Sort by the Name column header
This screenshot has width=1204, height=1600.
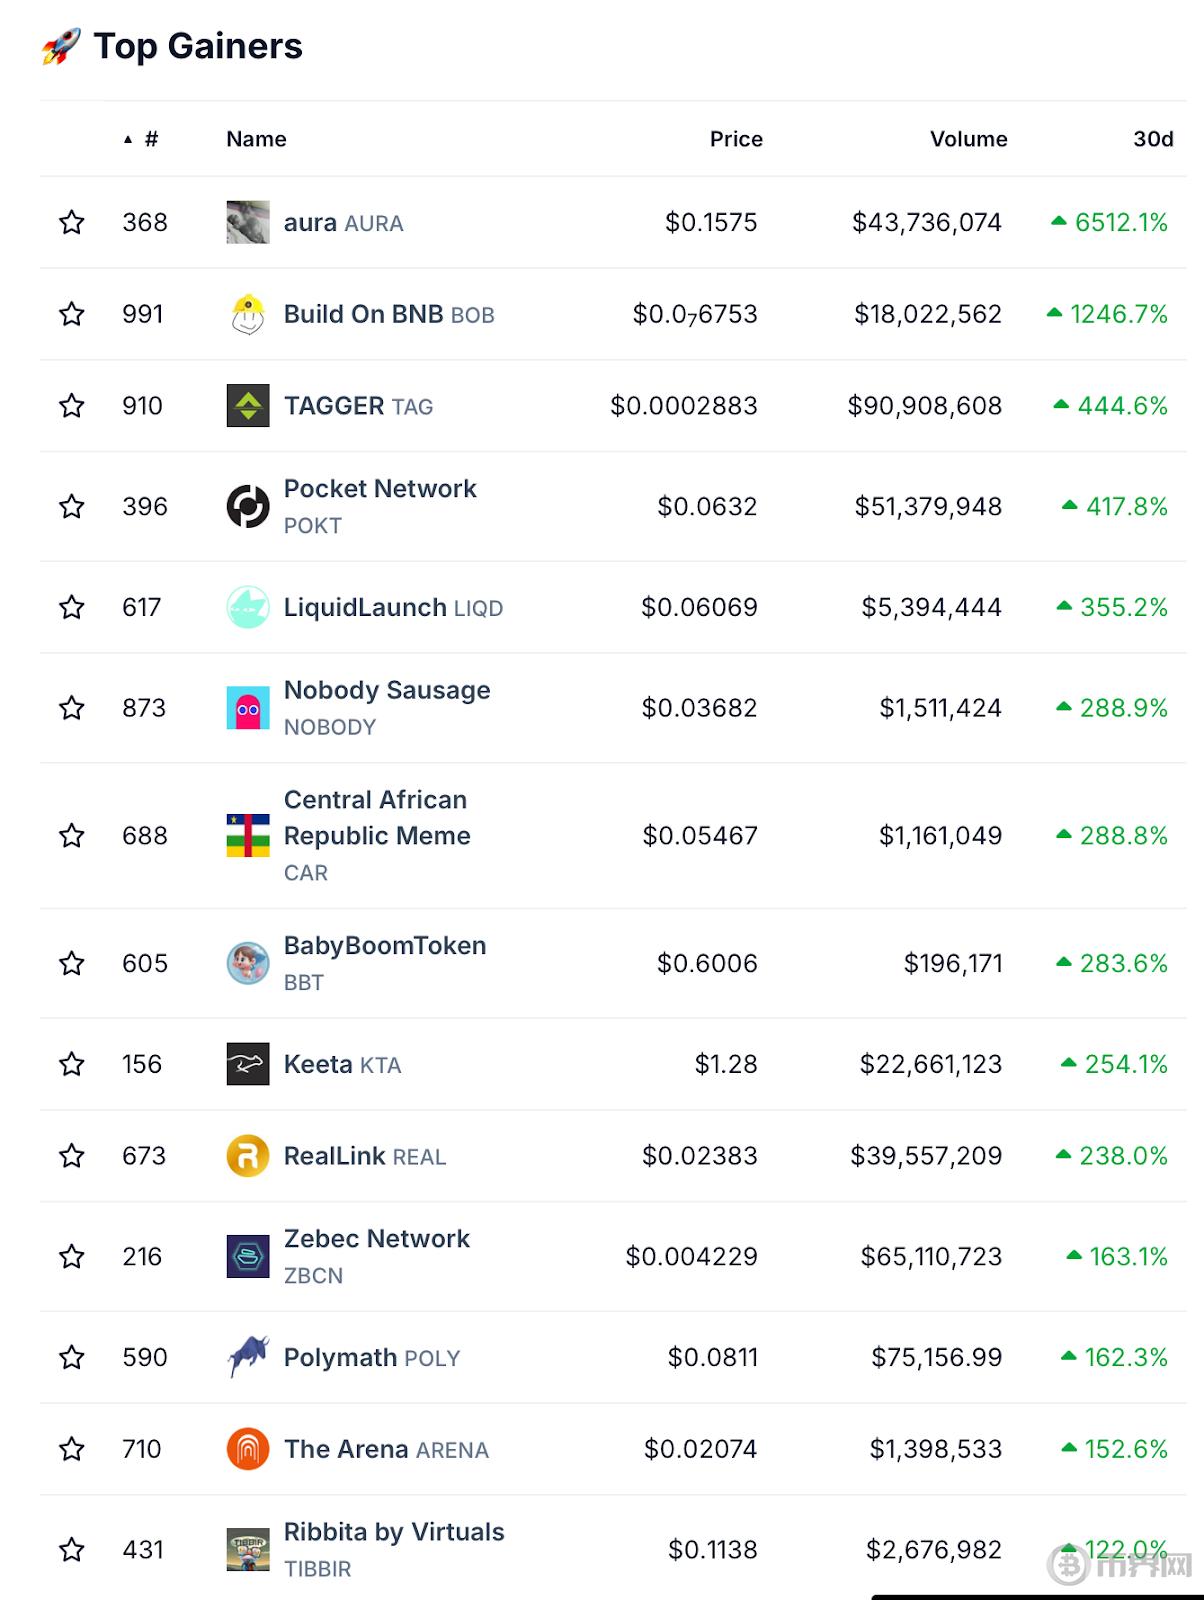(256, 139)
